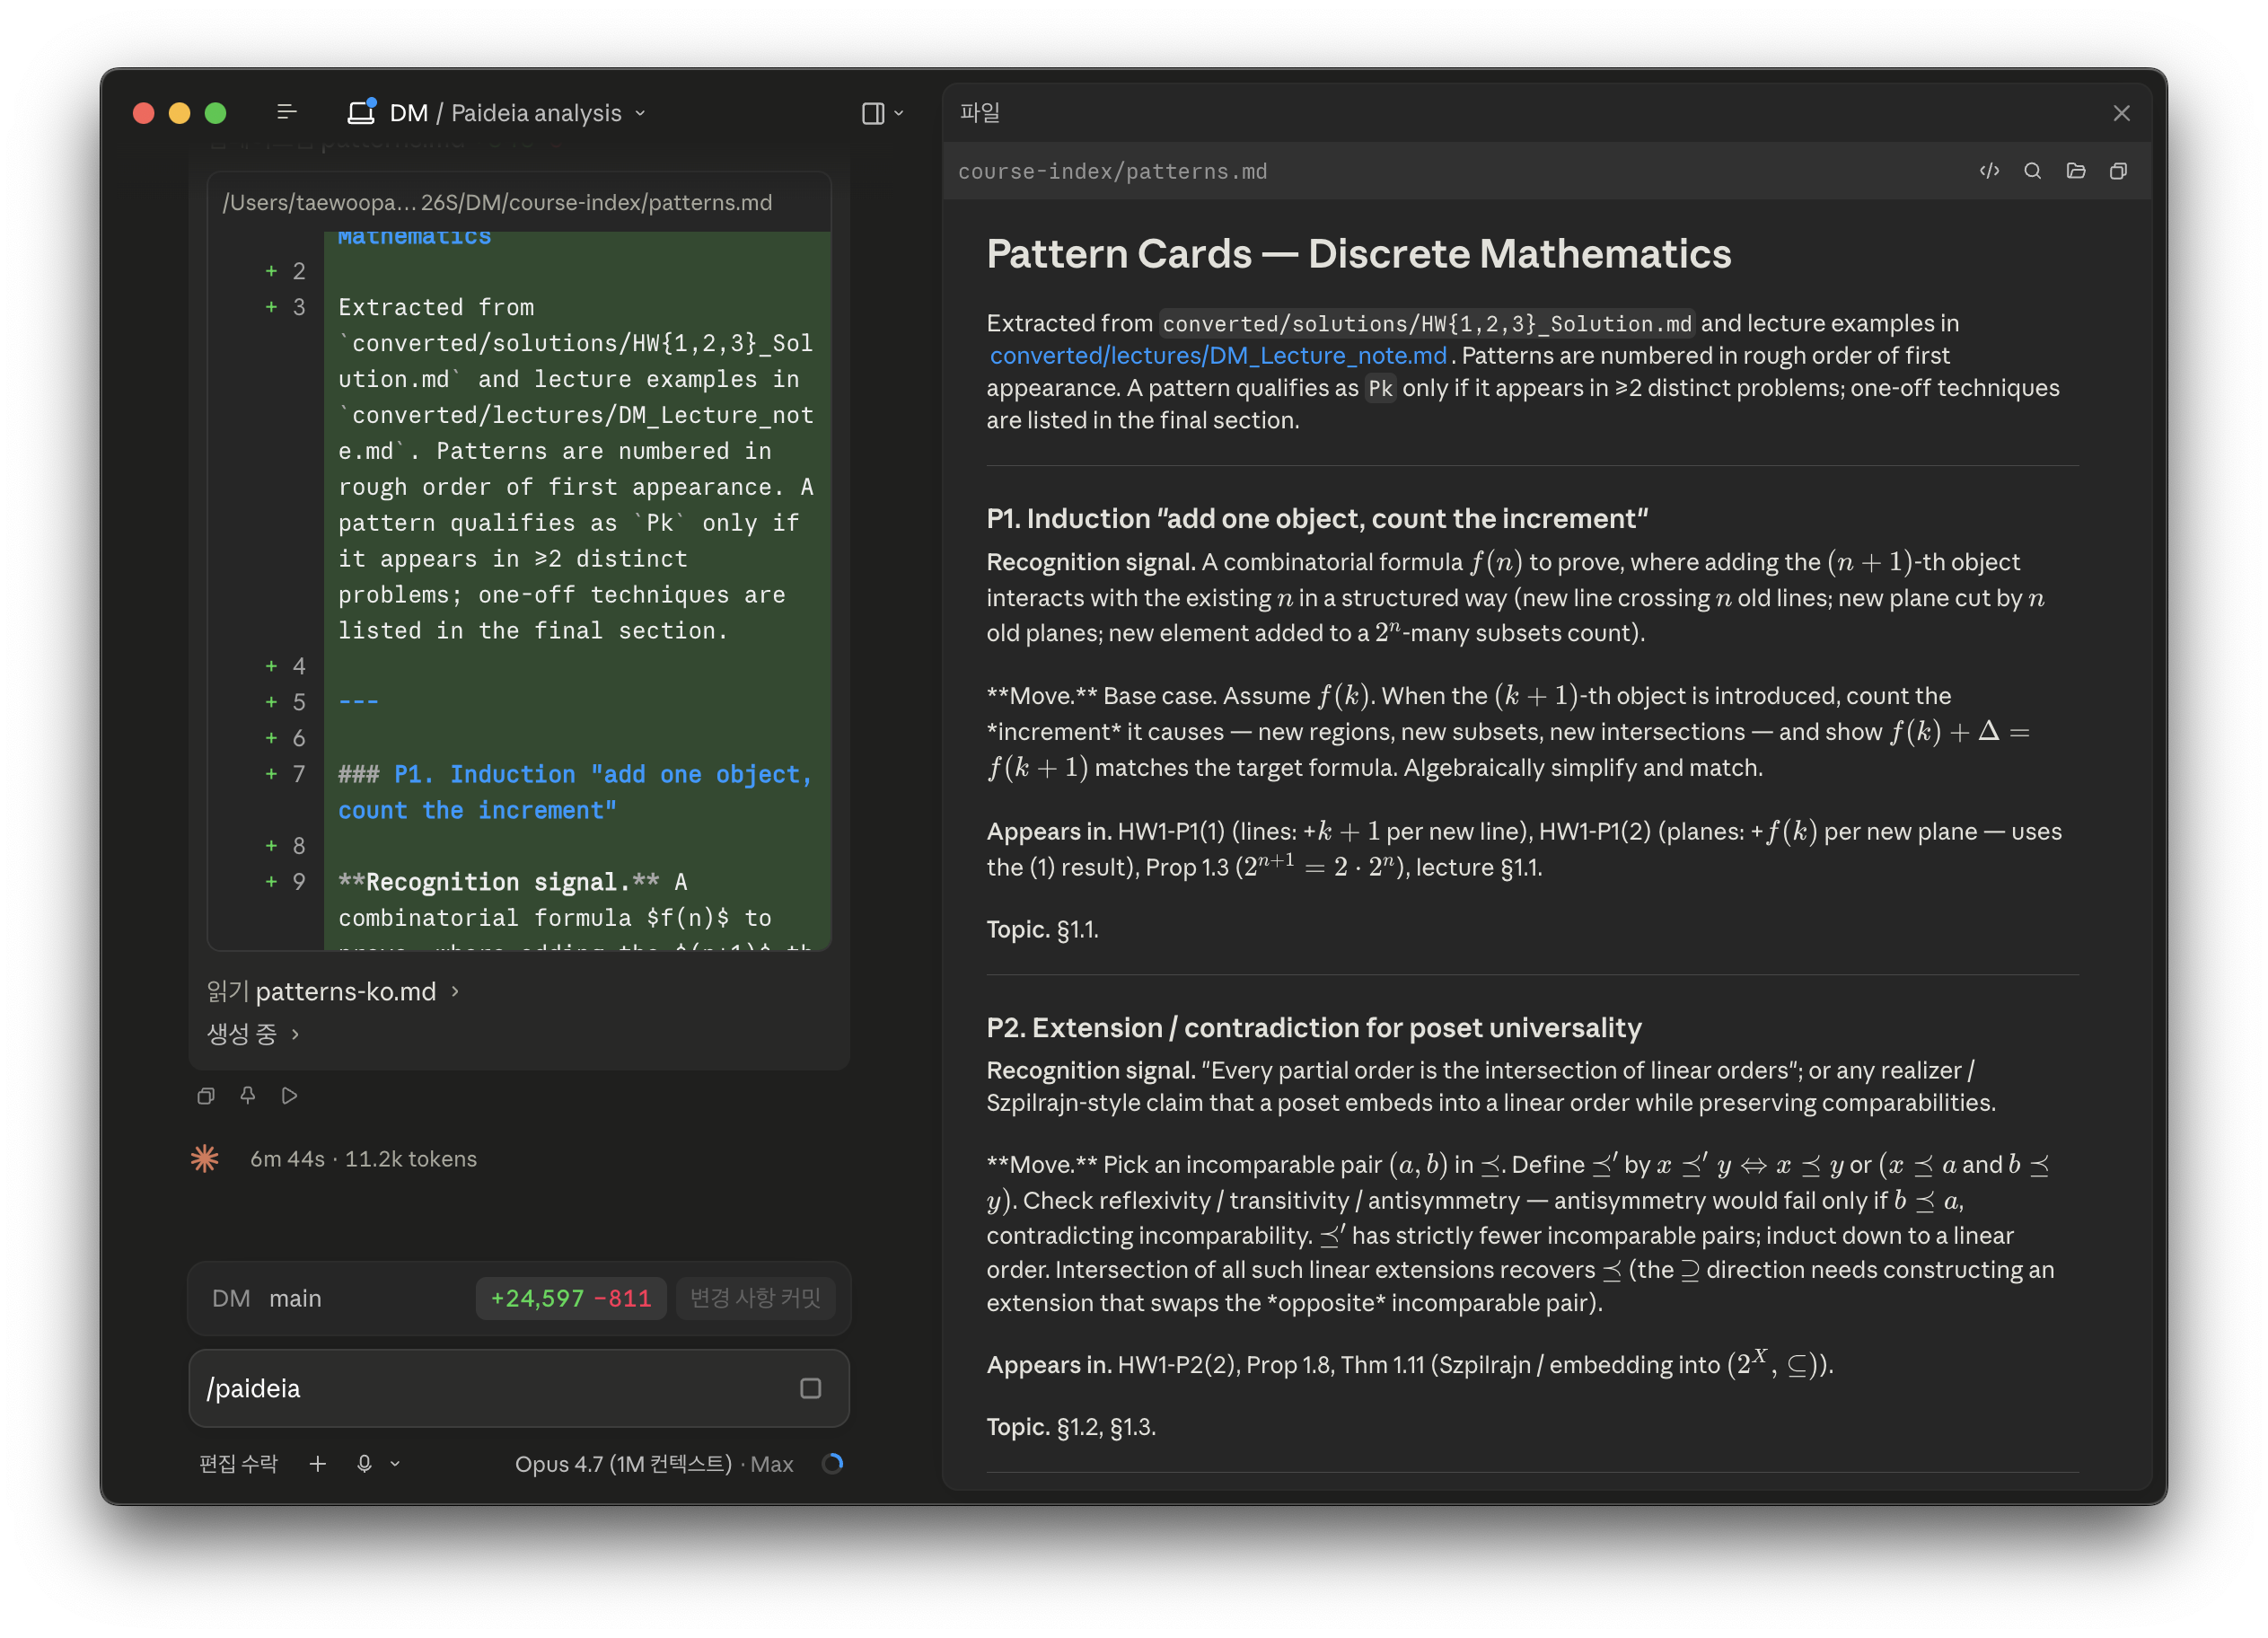The image size is (2268, 1638).
Task: Toggle the side panel layout icon
Action: (x=872, y=113)
